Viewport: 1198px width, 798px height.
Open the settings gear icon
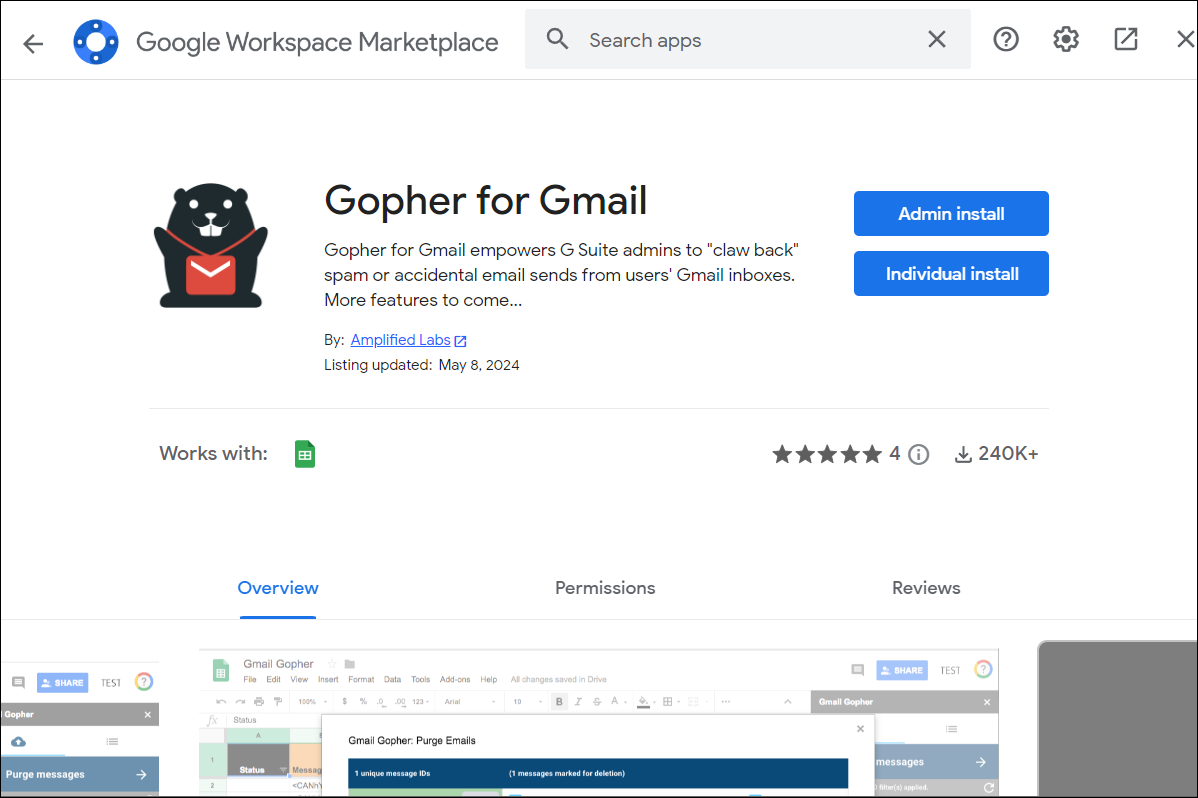pyautogui.click(x=1066, y=39)
